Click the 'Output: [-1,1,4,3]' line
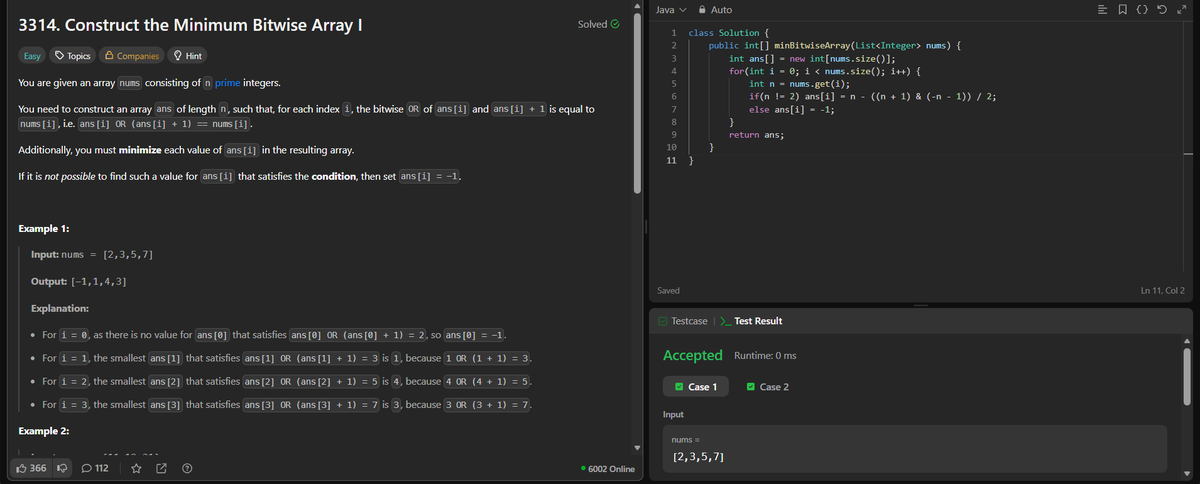This screenshot has width=1200, height=484. pos(79,281)
